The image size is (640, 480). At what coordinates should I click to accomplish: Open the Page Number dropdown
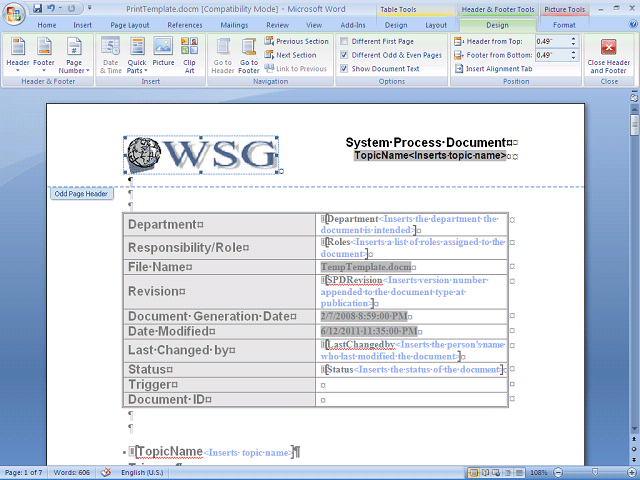74,56
